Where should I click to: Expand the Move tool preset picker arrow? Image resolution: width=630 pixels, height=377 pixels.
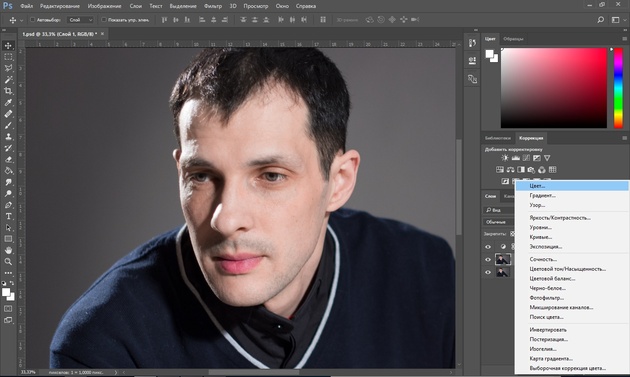coord(21,20)
